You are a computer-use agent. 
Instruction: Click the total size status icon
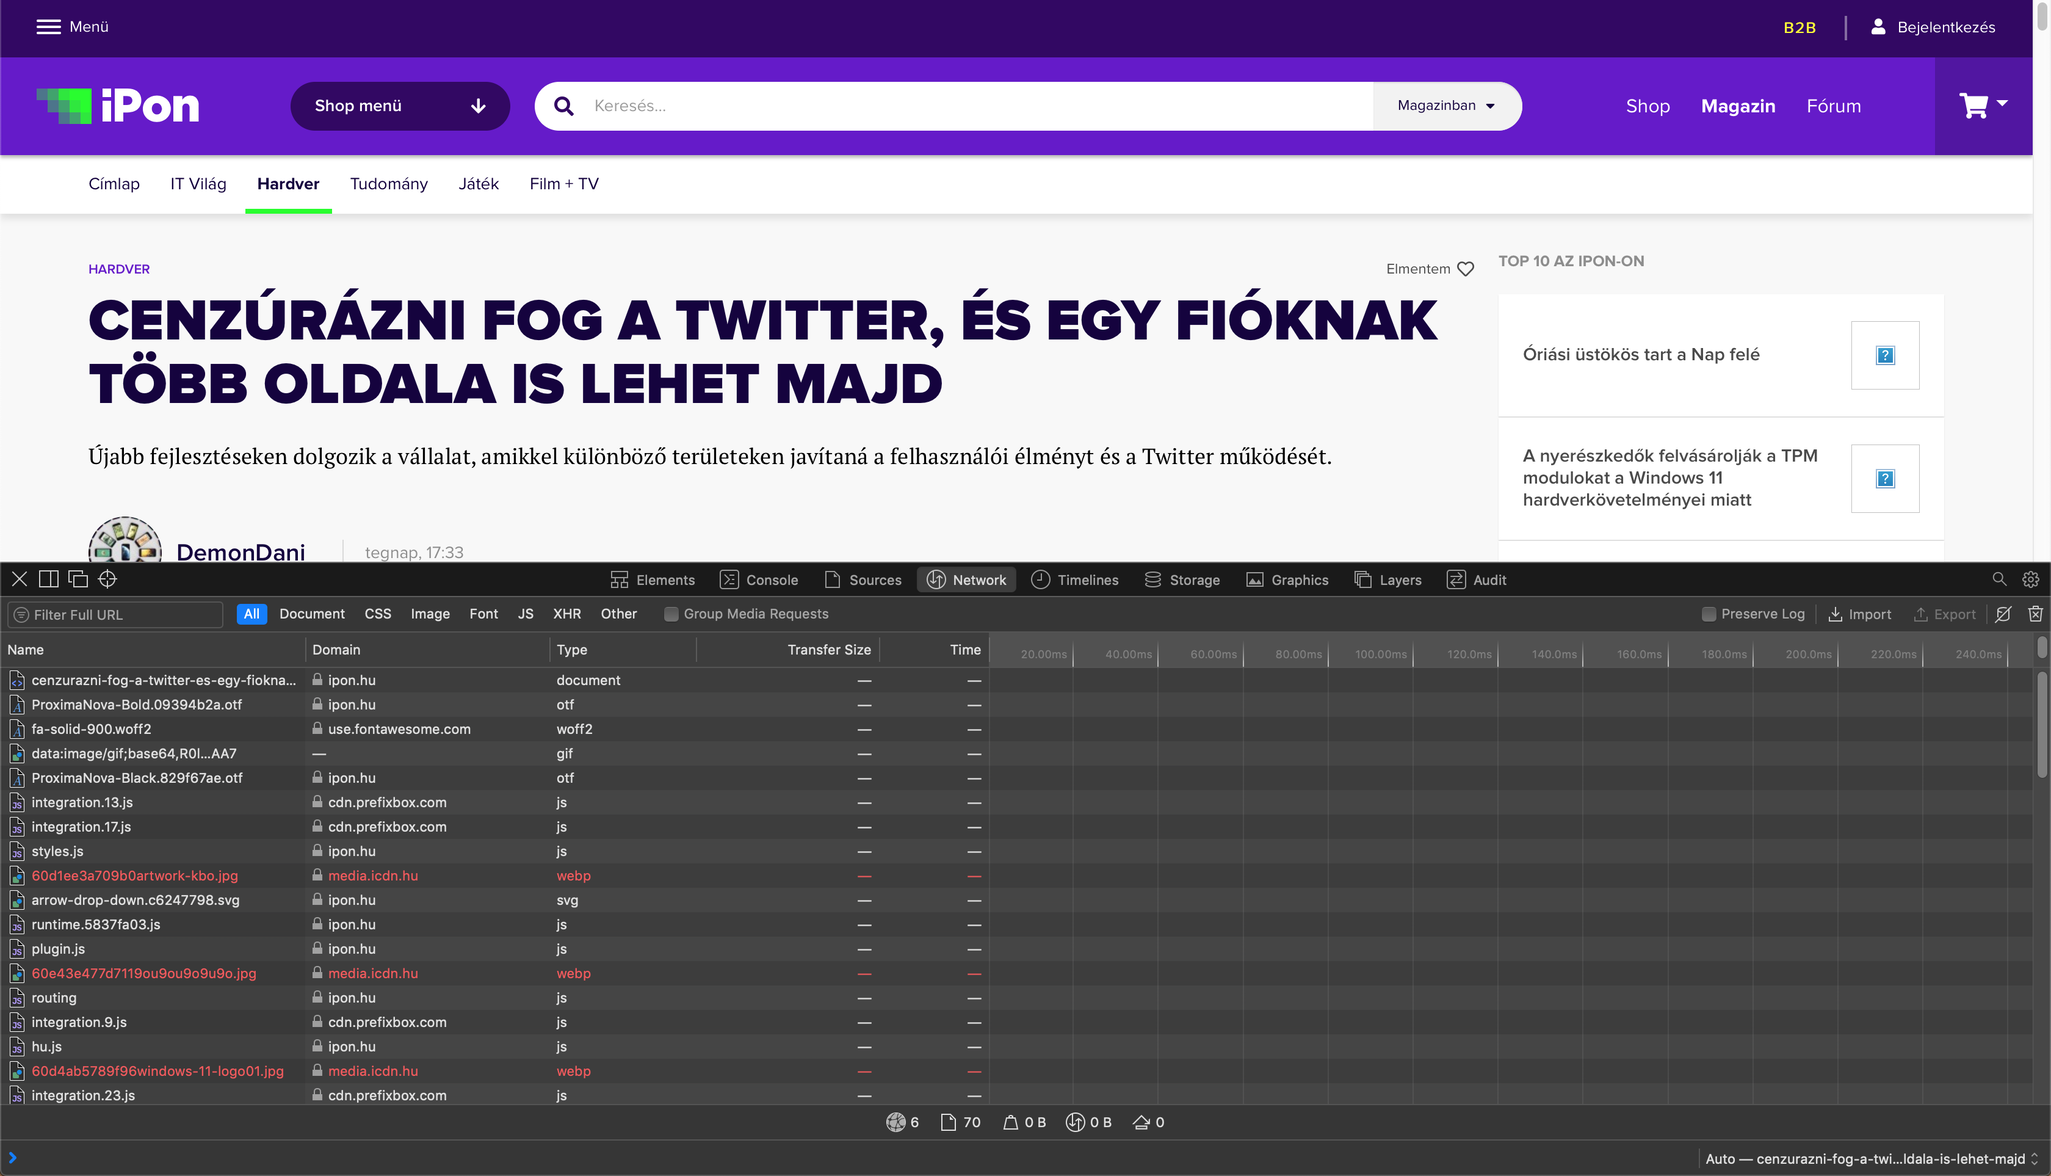pyautogui.click(x=1010, y=1122)
